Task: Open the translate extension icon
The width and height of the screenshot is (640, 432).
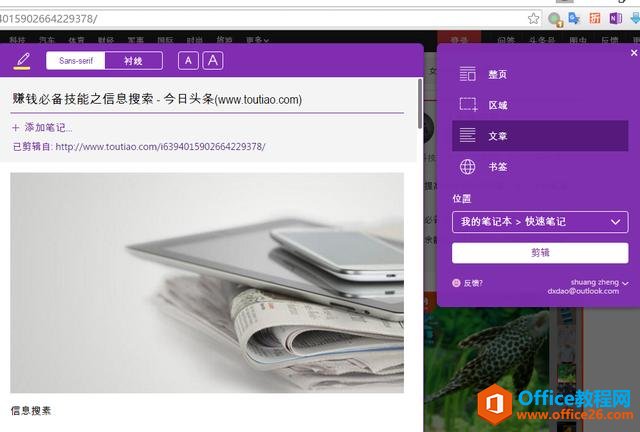Action: pyautogui.click(x=574, y=18)
